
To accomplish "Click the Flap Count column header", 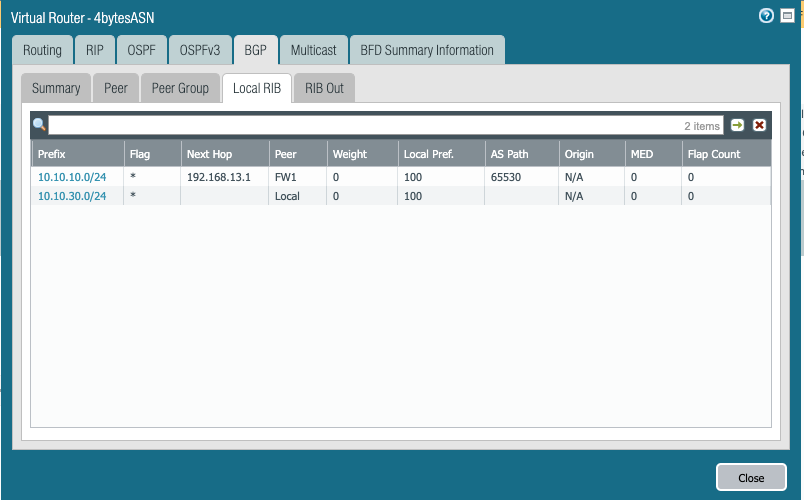I will (713, 154).
